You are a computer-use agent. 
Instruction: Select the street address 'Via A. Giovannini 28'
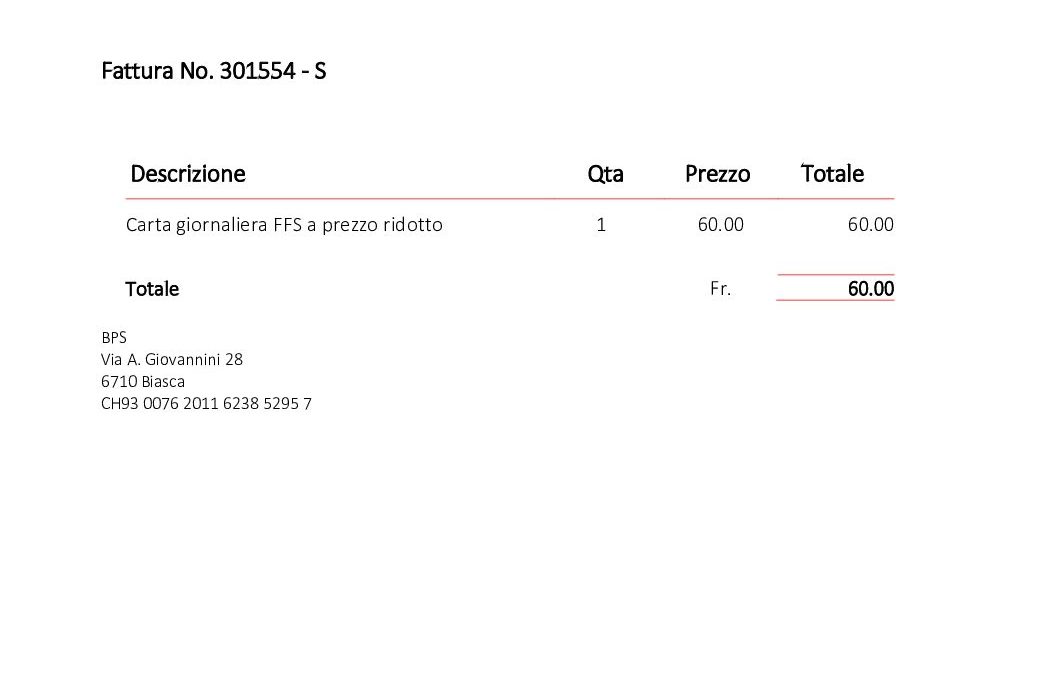click(x=172, y=359)
